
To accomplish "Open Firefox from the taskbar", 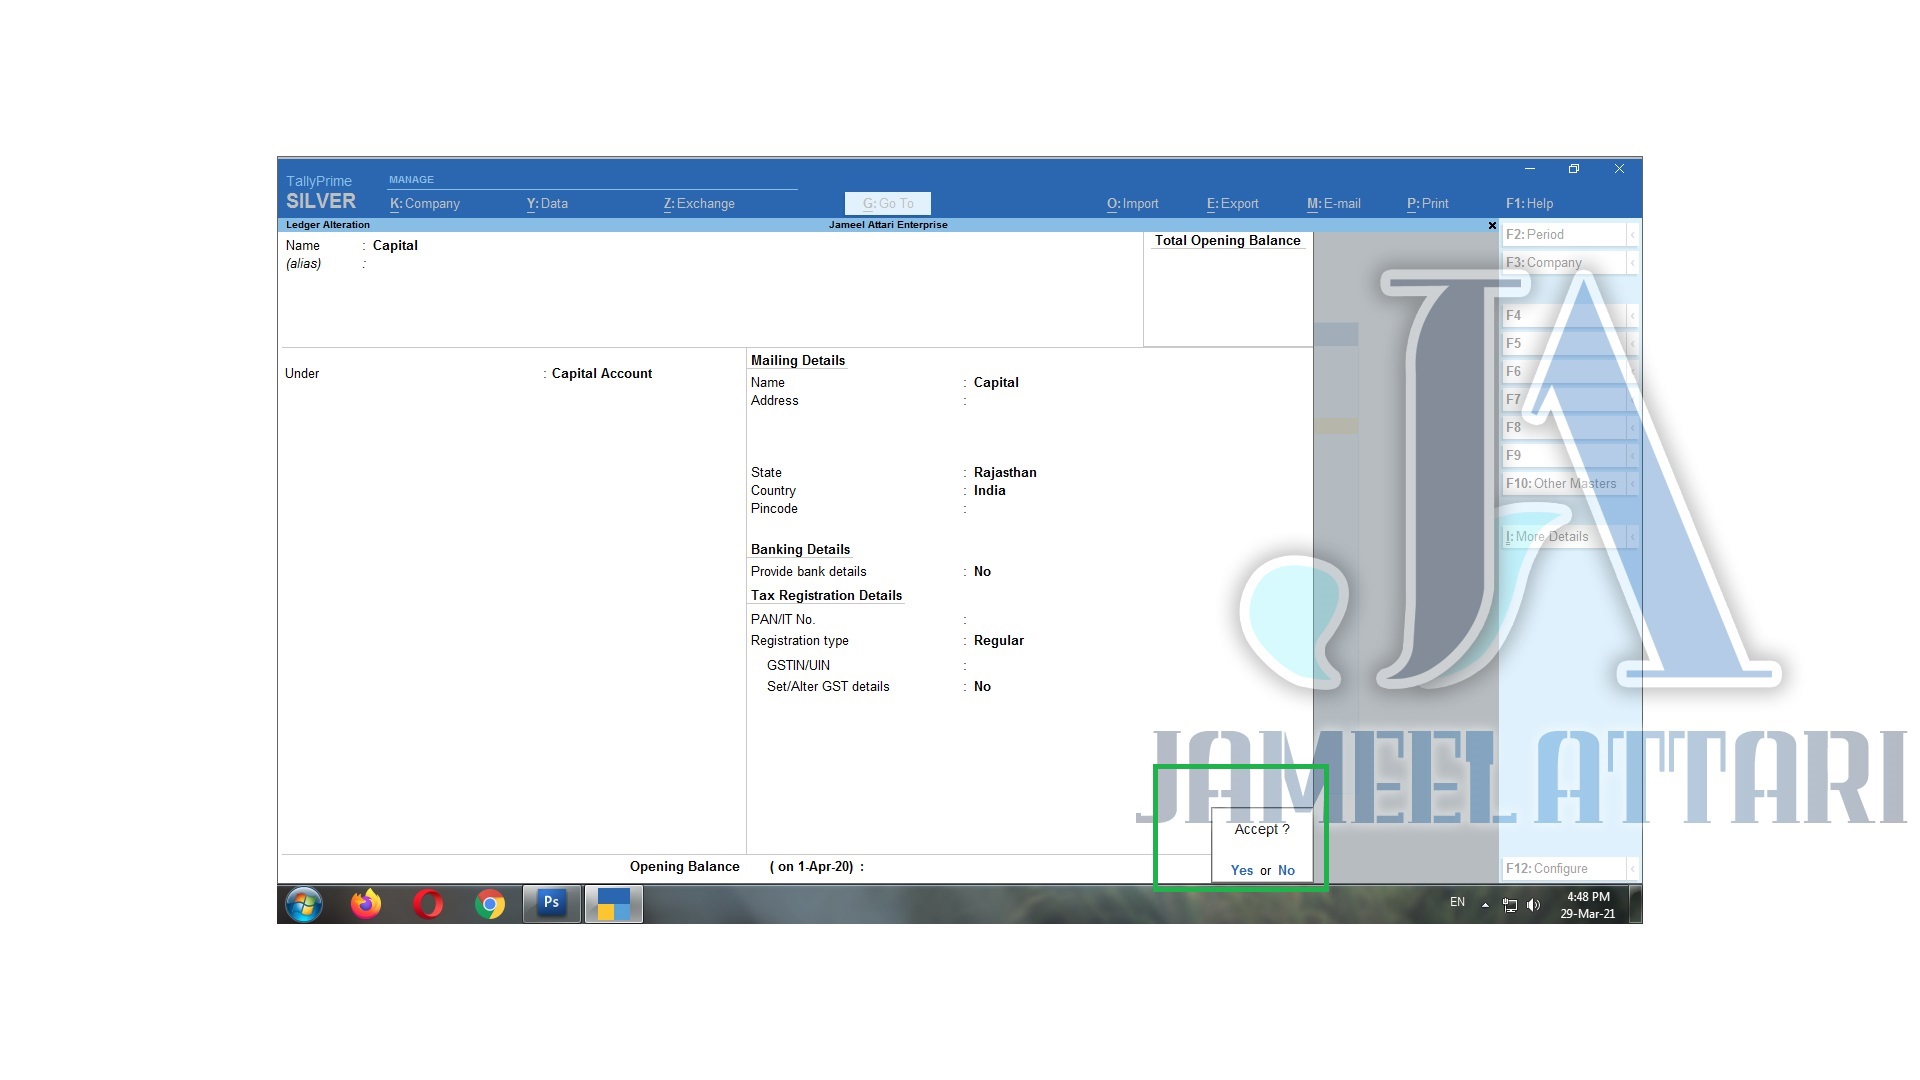I will [366, 905].
